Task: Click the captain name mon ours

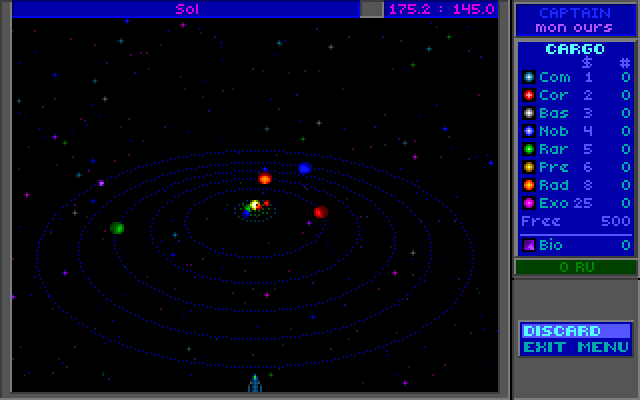Action: click(574, 28)
